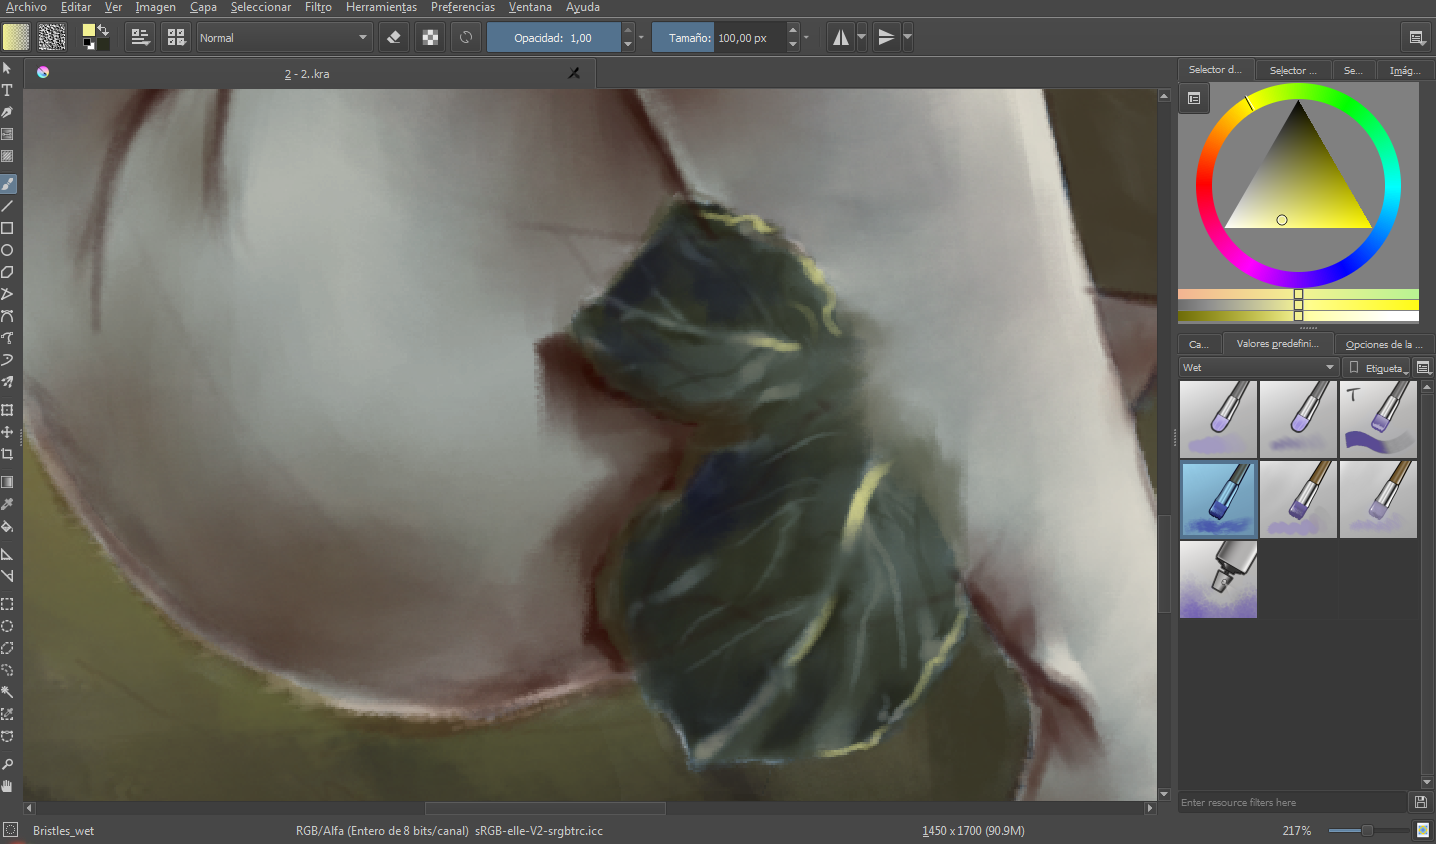Toggle eraser mode on
Viewport: 1440px width, 844px height.
394,38
